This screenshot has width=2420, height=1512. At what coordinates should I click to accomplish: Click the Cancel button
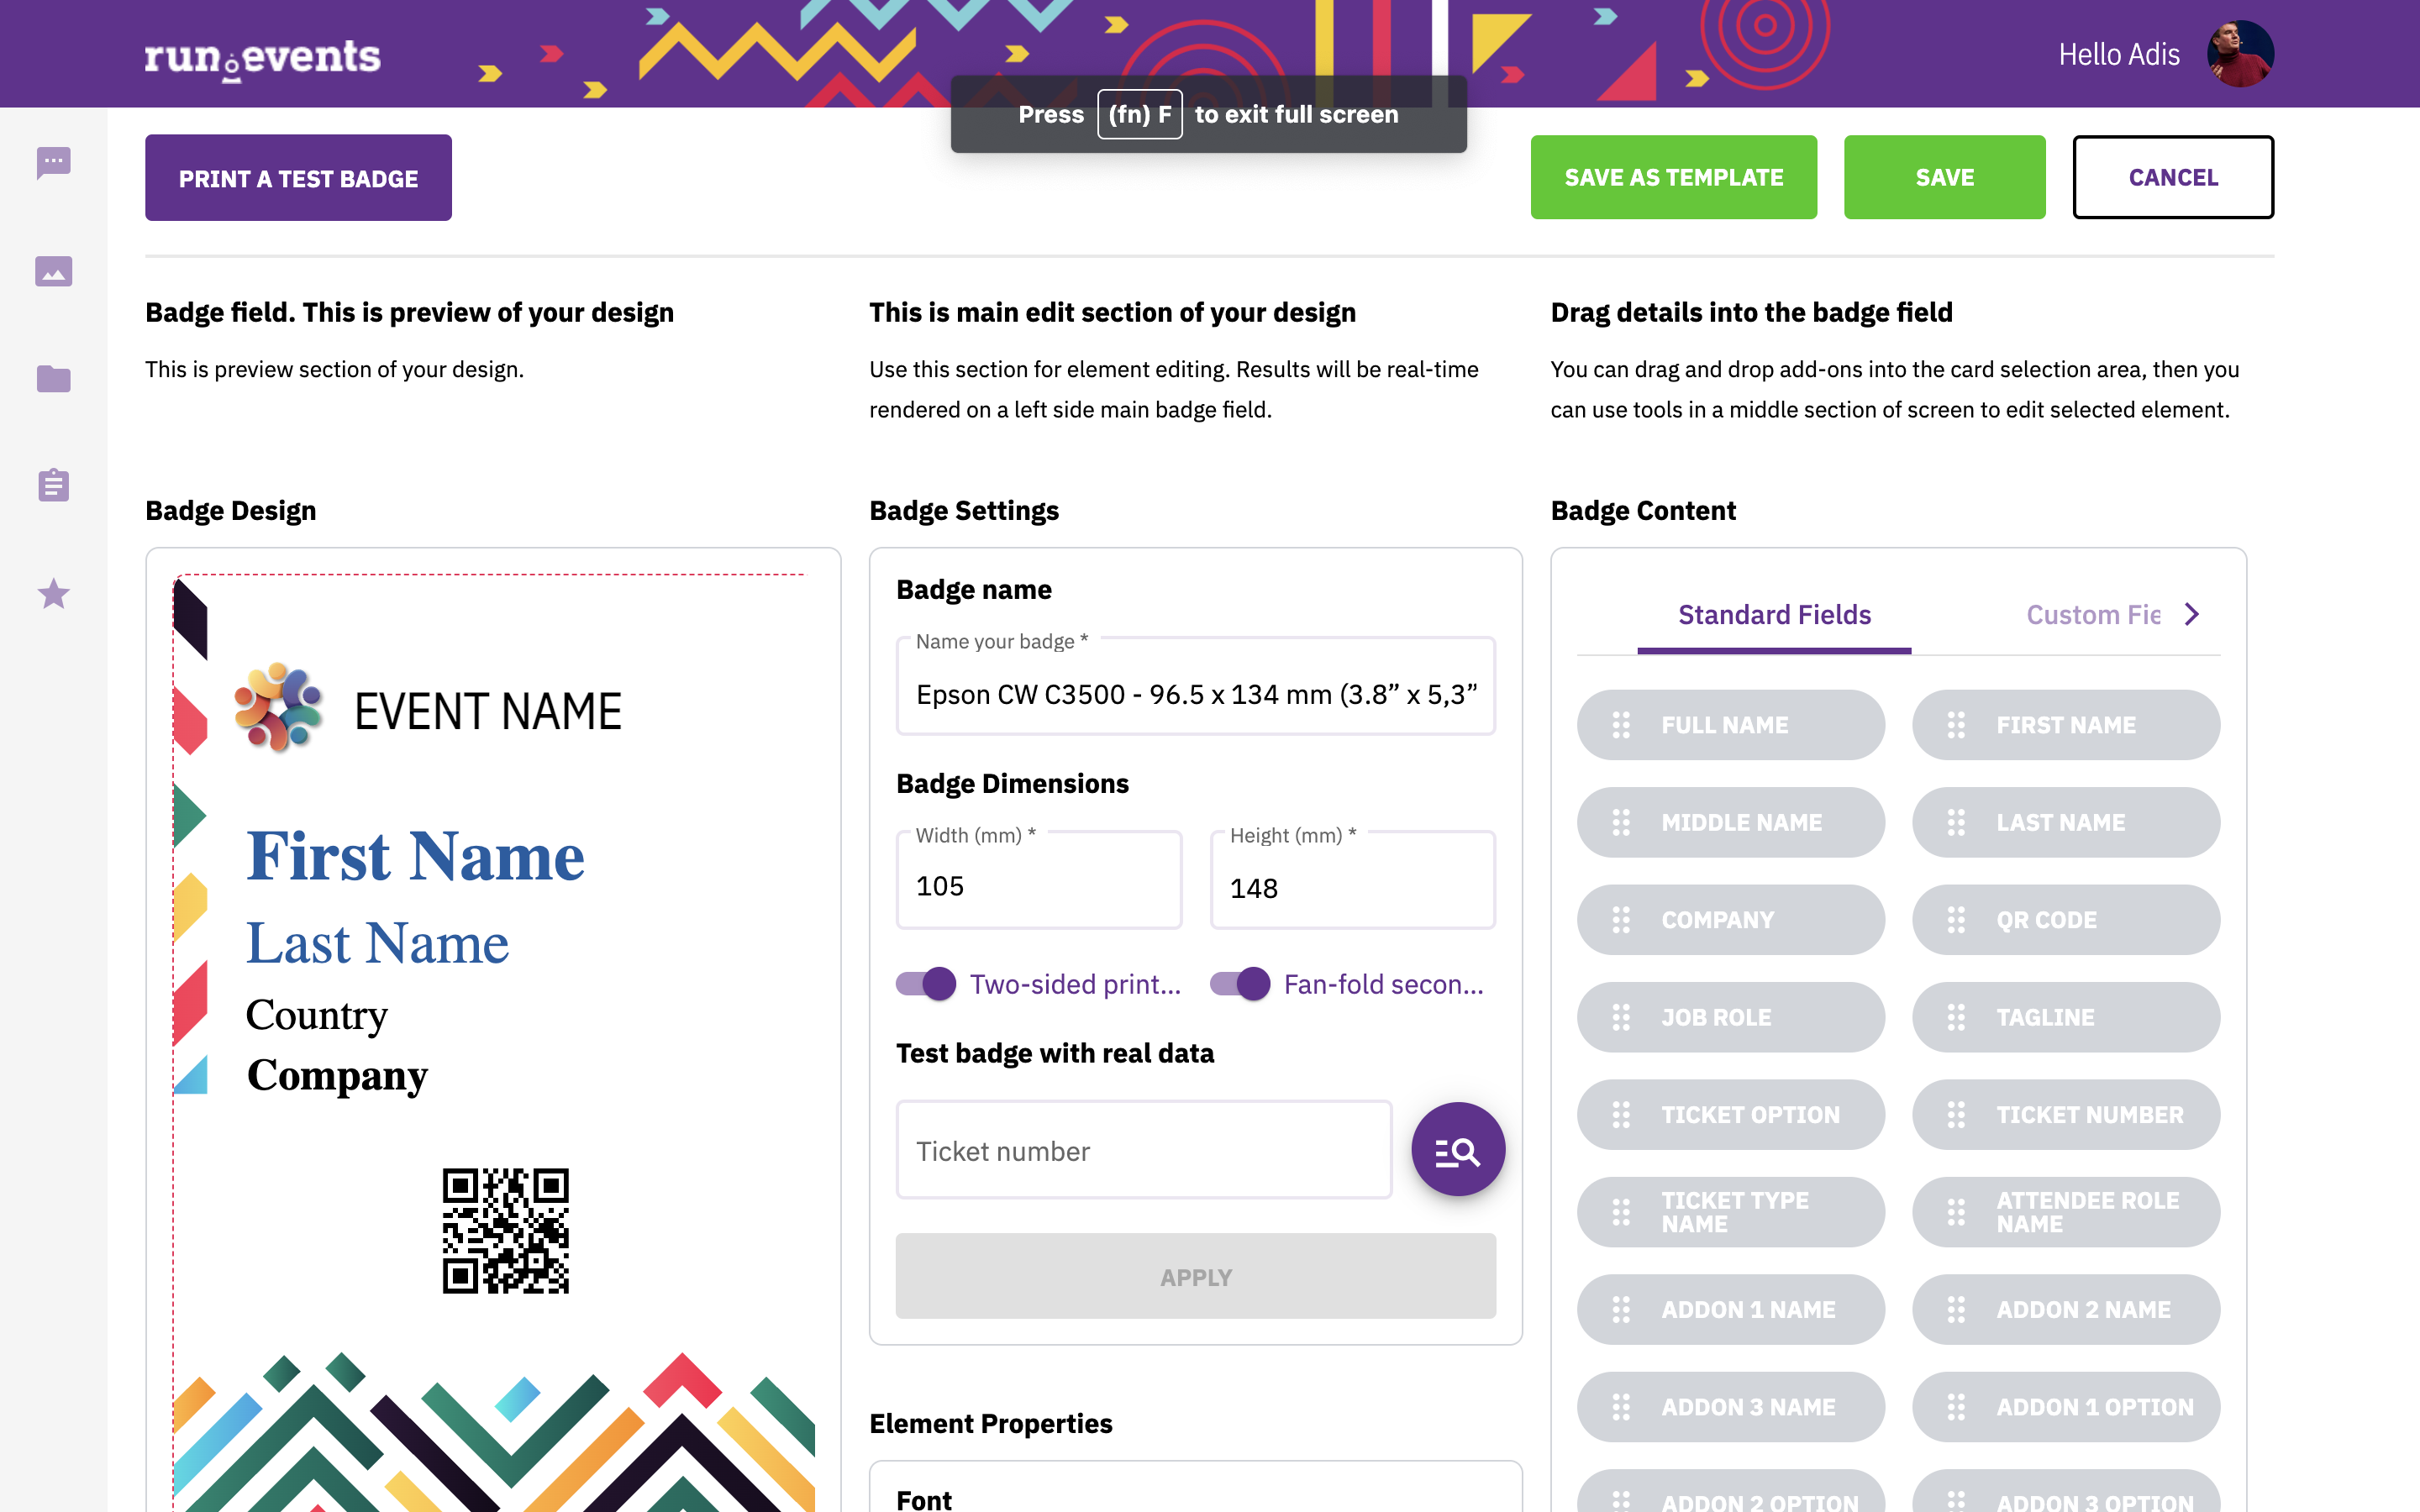click(2173, 177)
